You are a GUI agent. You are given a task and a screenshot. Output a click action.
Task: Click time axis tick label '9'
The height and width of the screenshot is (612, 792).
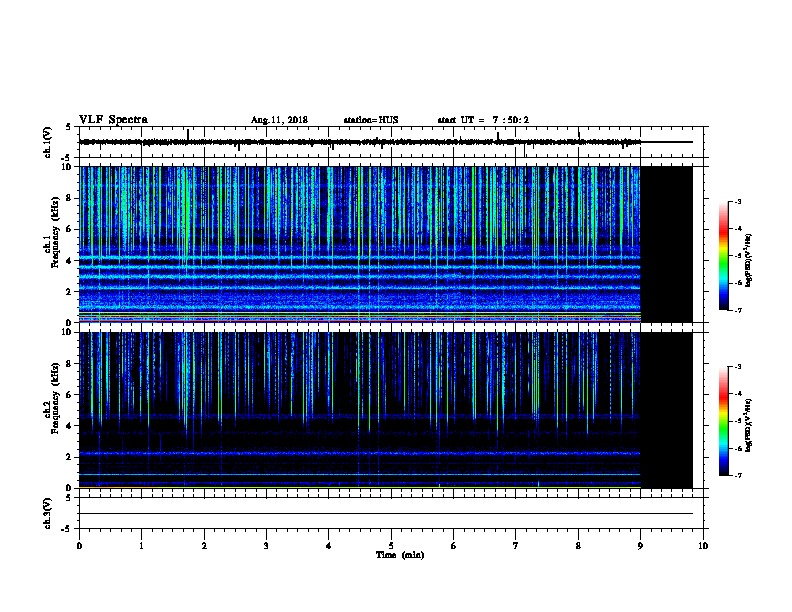[640, 546]
